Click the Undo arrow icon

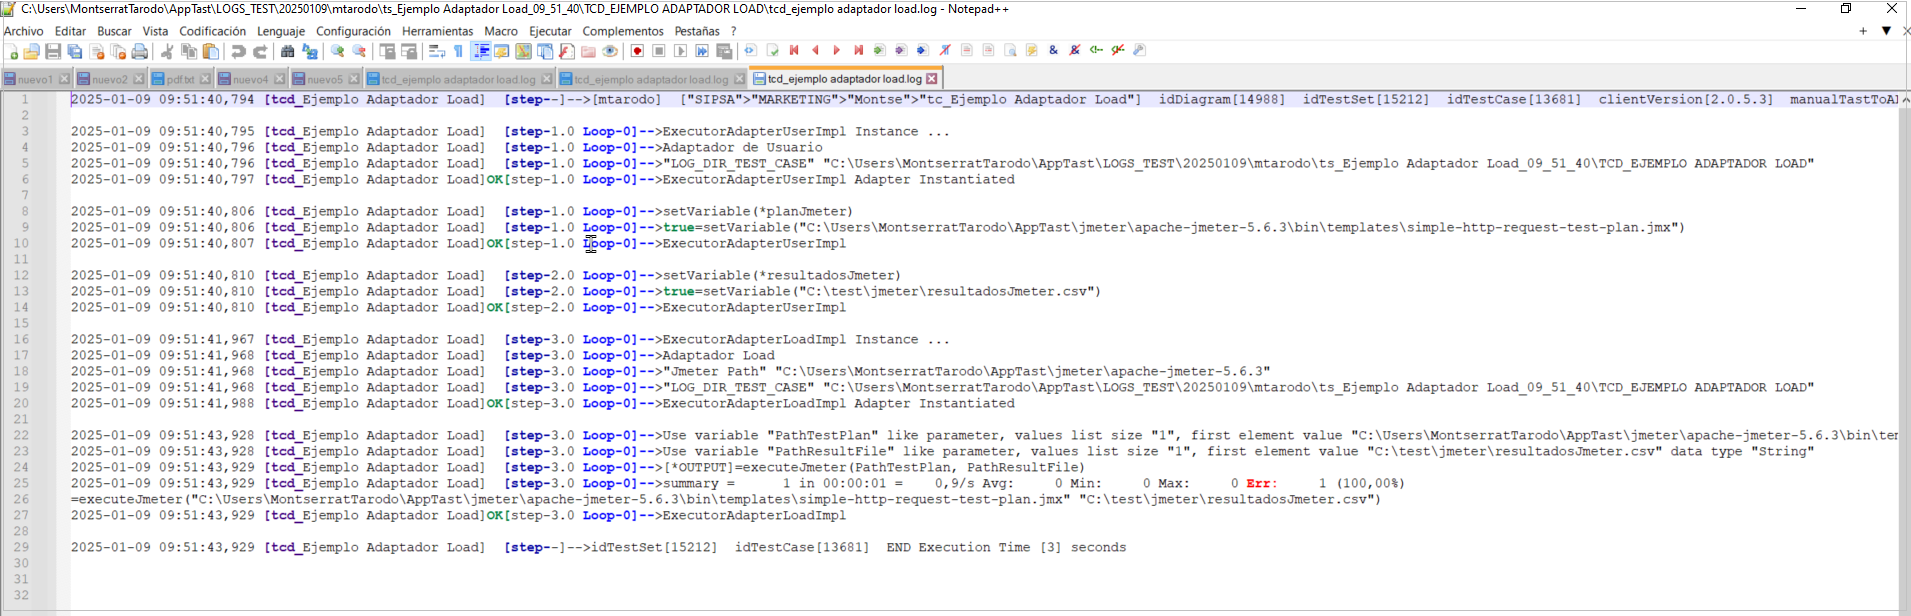pos(238,51)
